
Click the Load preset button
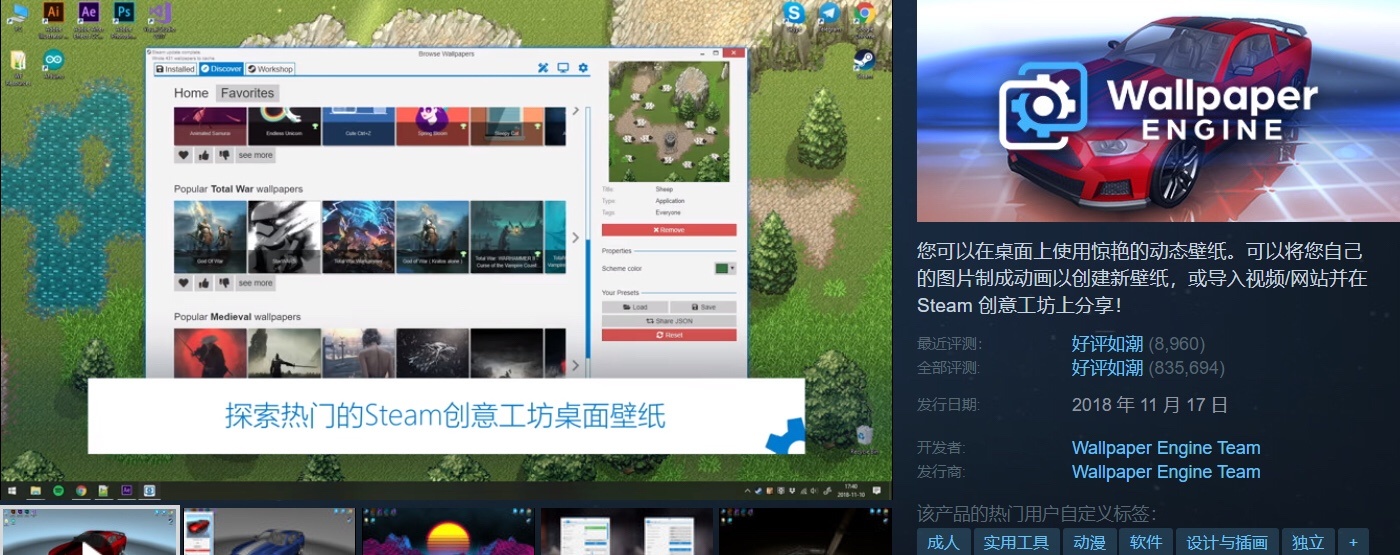(x=635, y=307)
